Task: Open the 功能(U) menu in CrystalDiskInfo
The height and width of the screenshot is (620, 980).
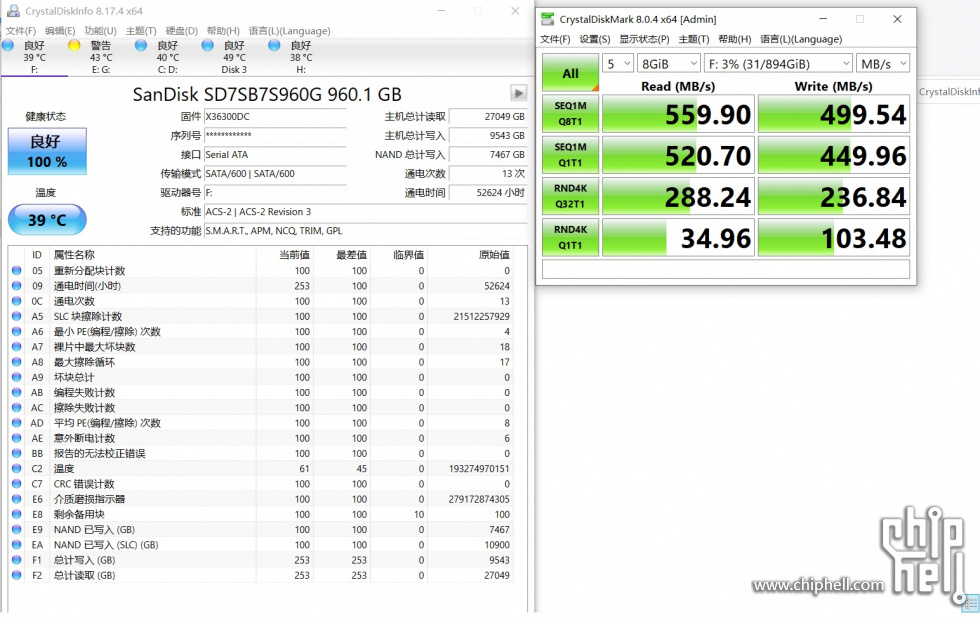Action: point(100,31)
